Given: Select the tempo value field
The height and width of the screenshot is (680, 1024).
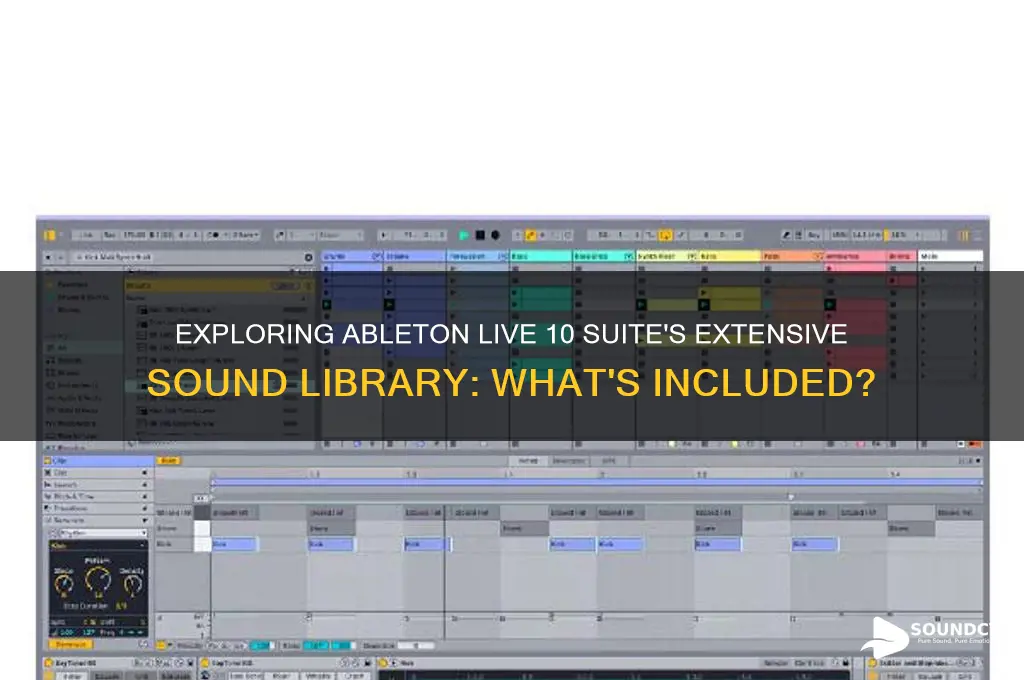Looking at the screenshot, I should [x=134, y=235].
